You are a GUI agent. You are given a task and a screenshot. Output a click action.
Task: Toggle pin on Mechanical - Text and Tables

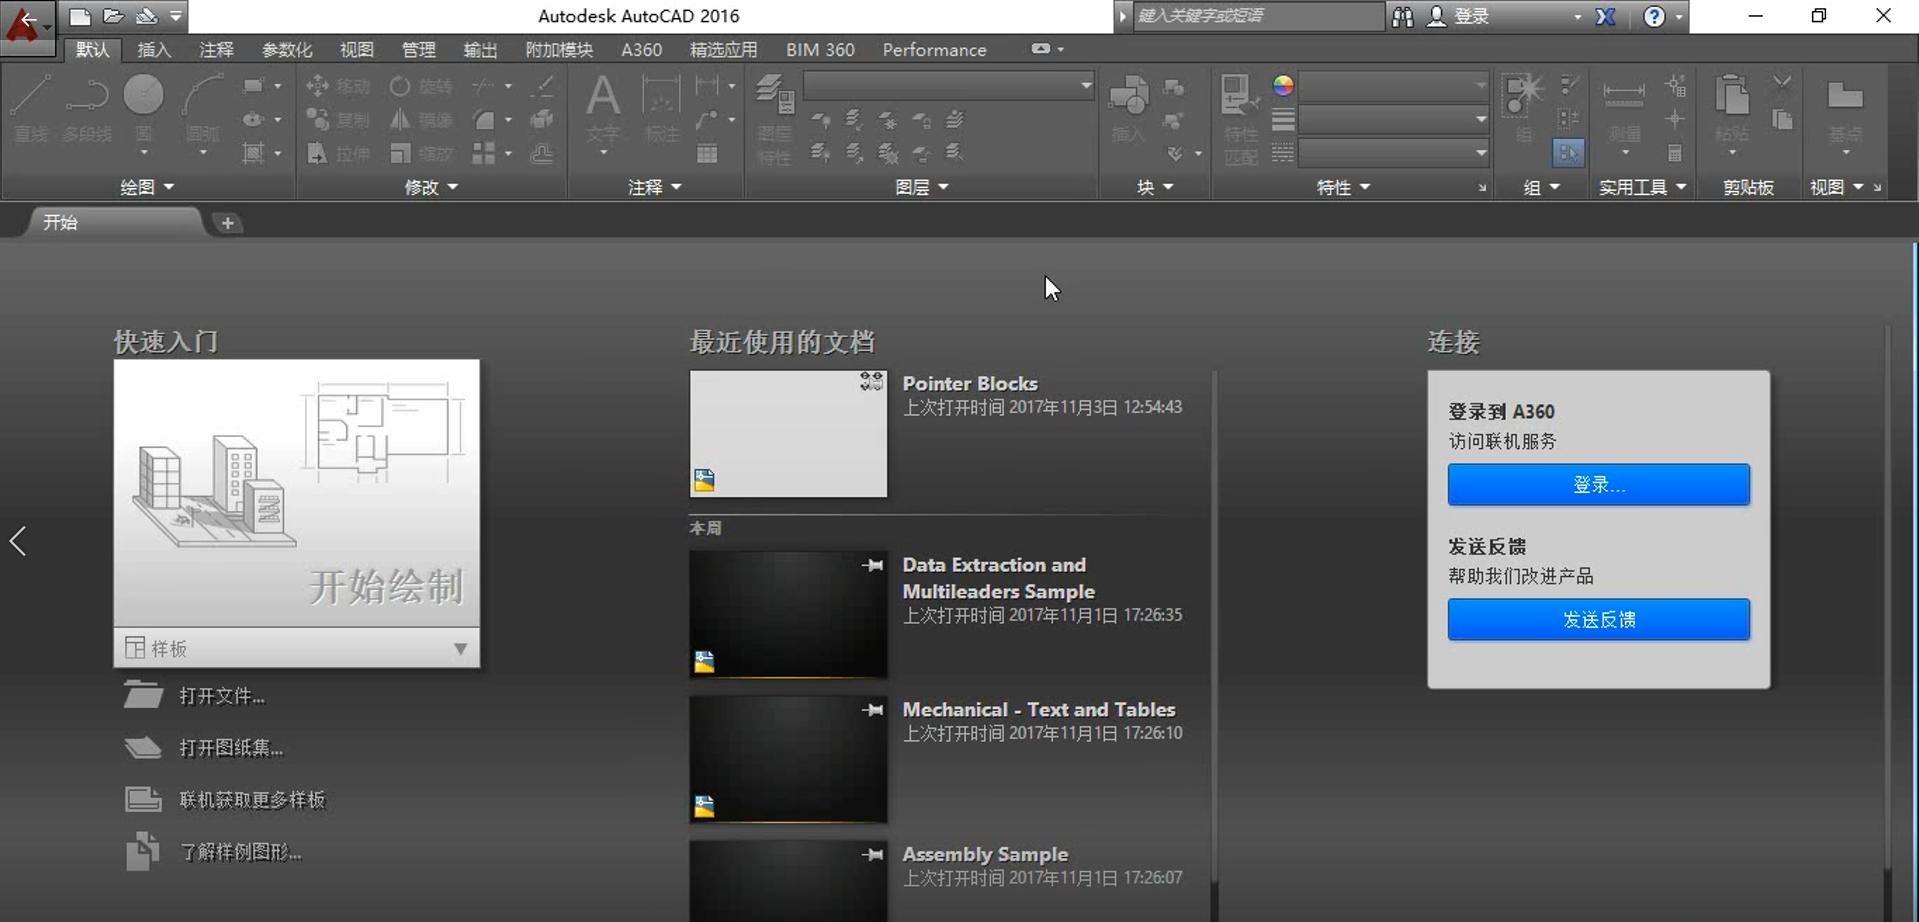click(872, 709)
